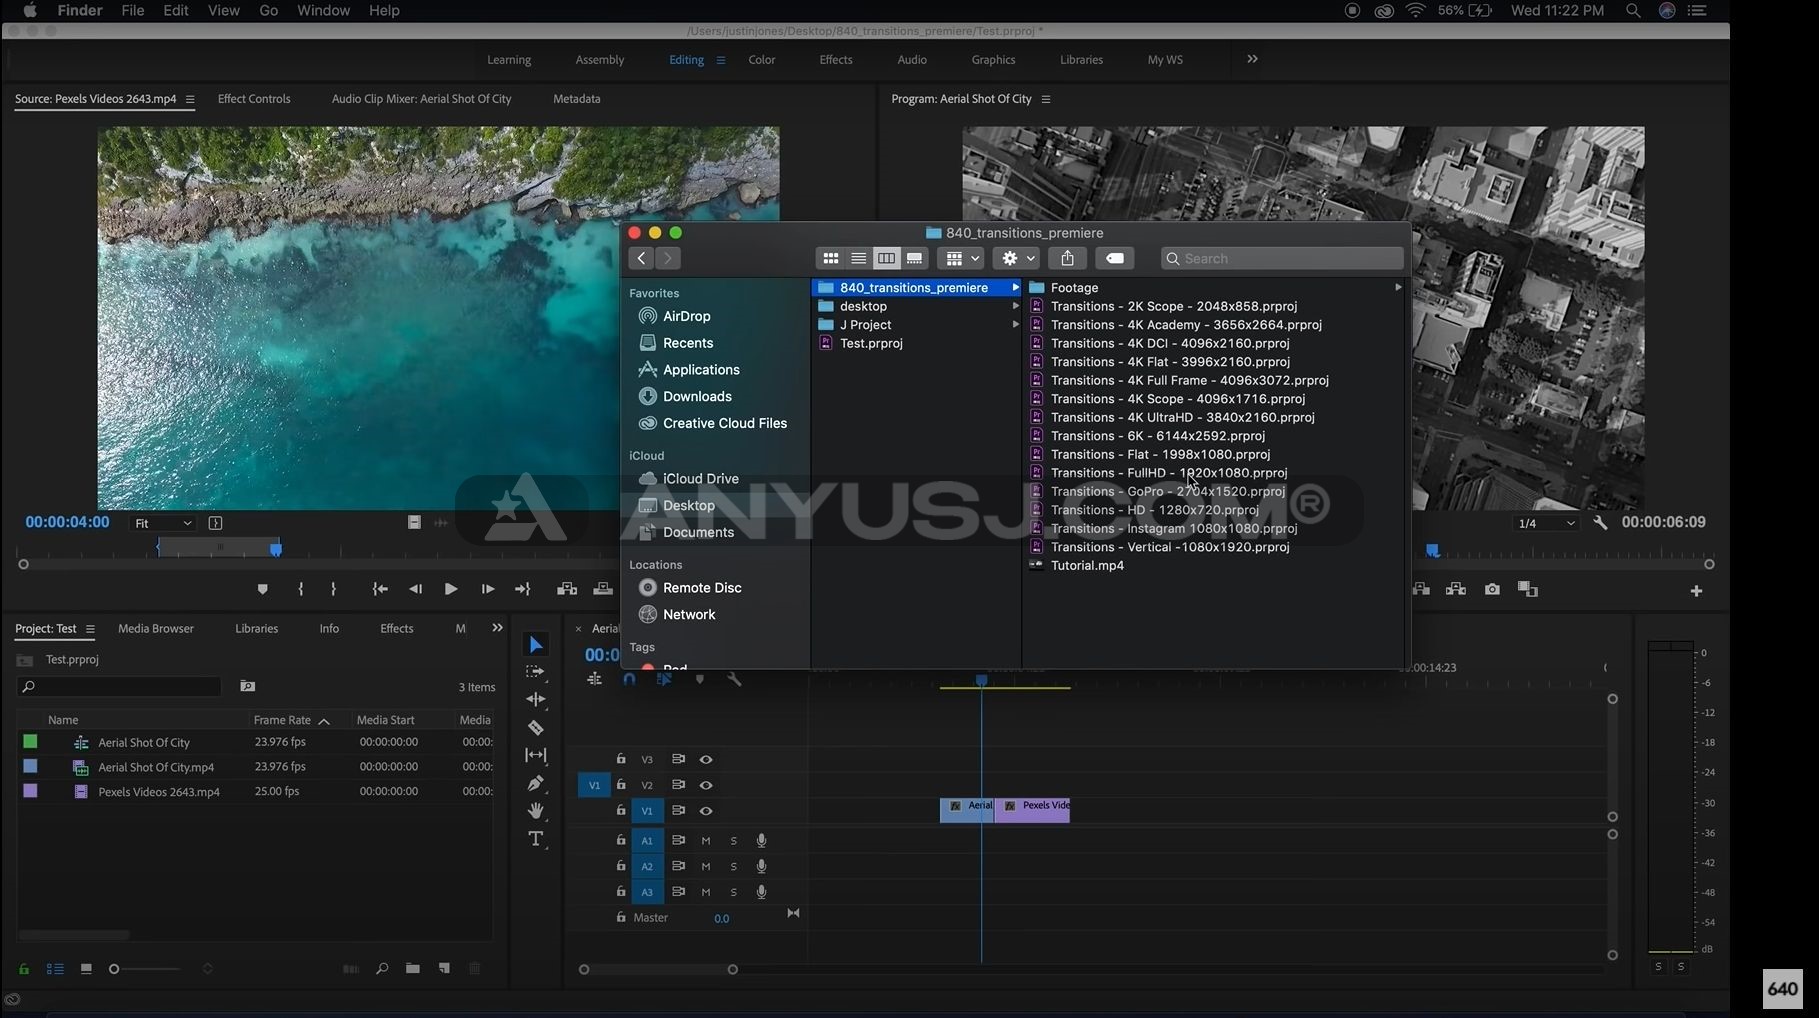
Task: Toggle V3 track output eye
Action: 706,759
